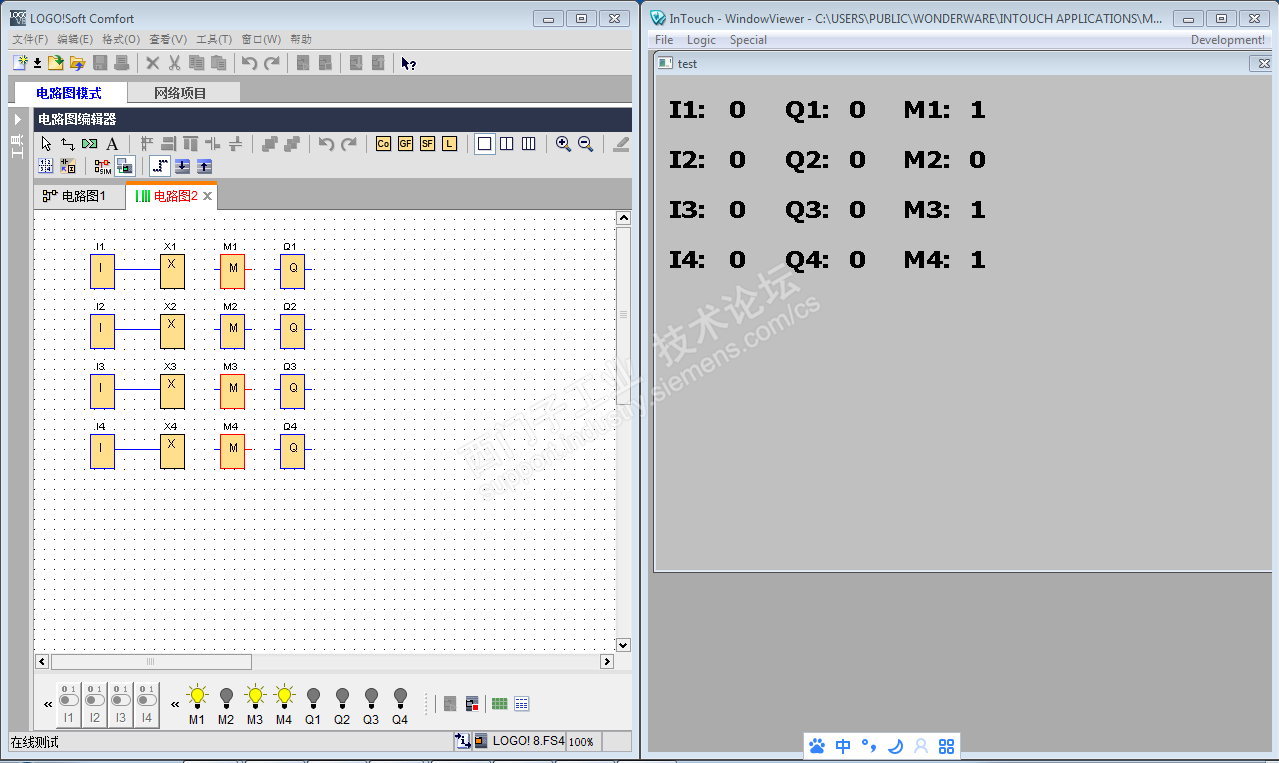
Task: Select the text label tool (A)
Action: click(112, 144)
